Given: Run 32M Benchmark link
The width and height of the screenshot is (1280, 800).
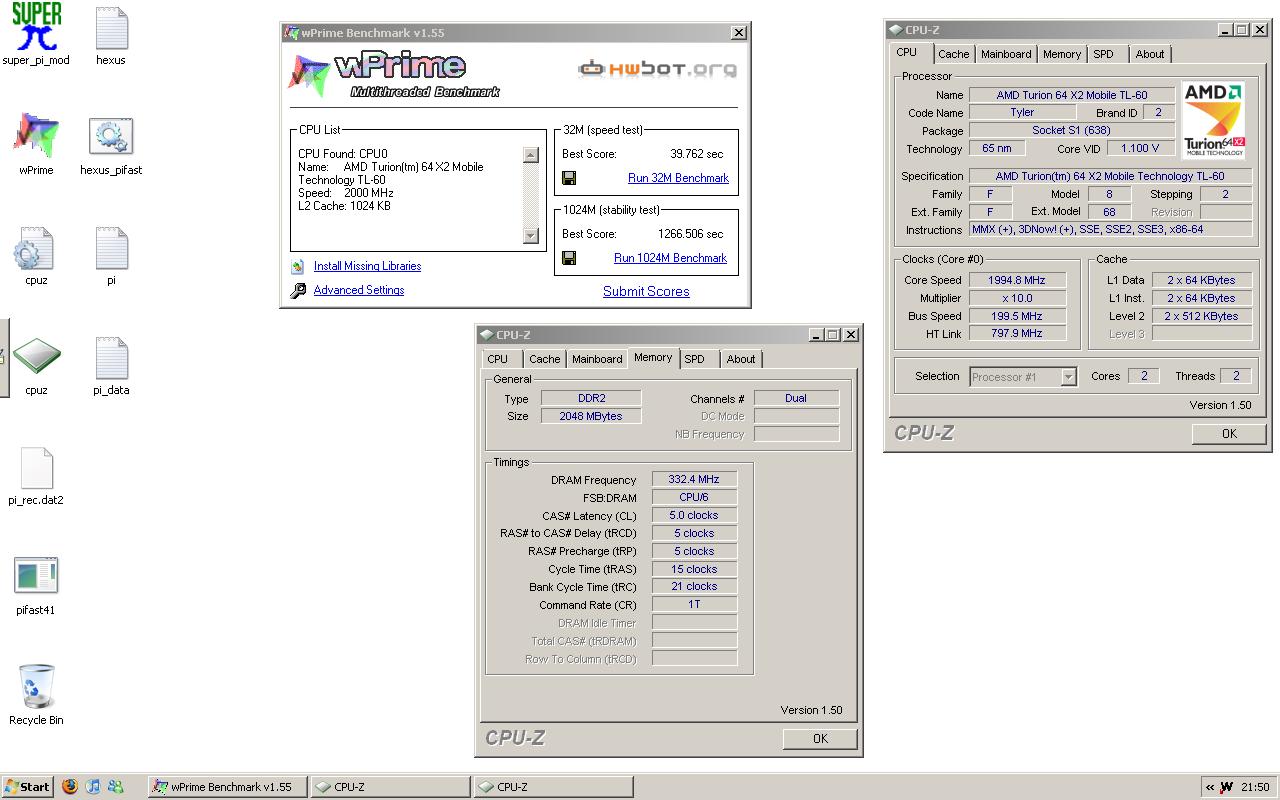Looking at the screenshot, I should click(678, 178).
